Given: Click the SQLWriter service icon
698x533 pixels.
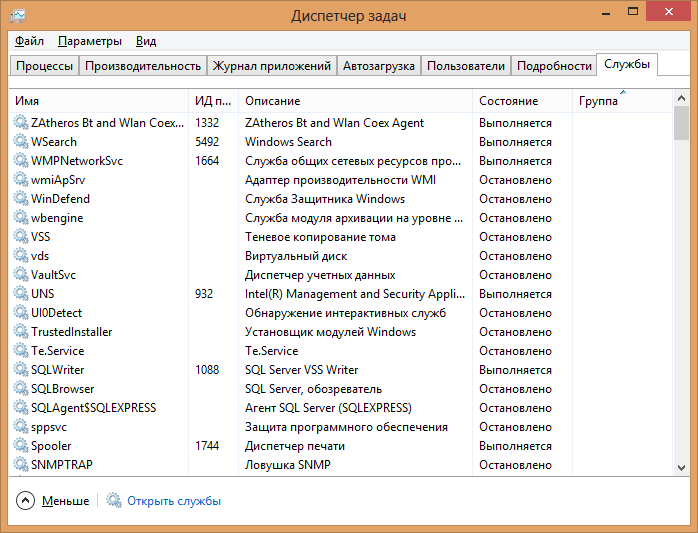Looking at the screenshot, I should (20, 370).
